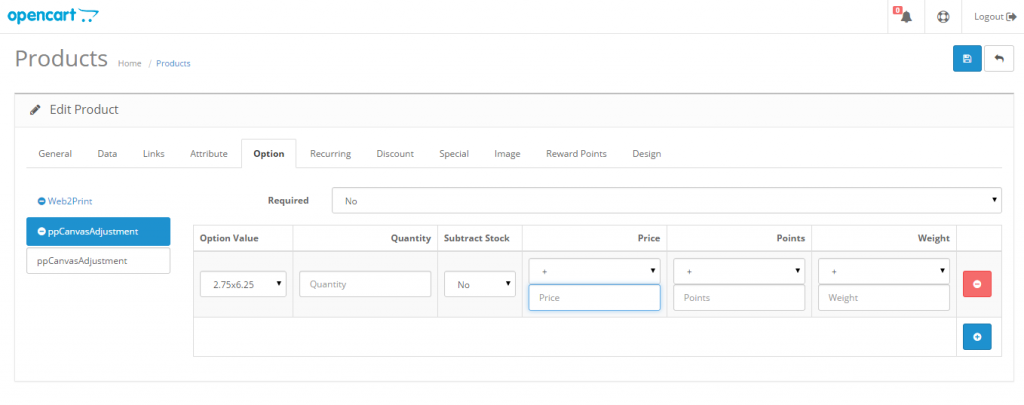
Task: Click the Price input field
Action: (594, 297)
